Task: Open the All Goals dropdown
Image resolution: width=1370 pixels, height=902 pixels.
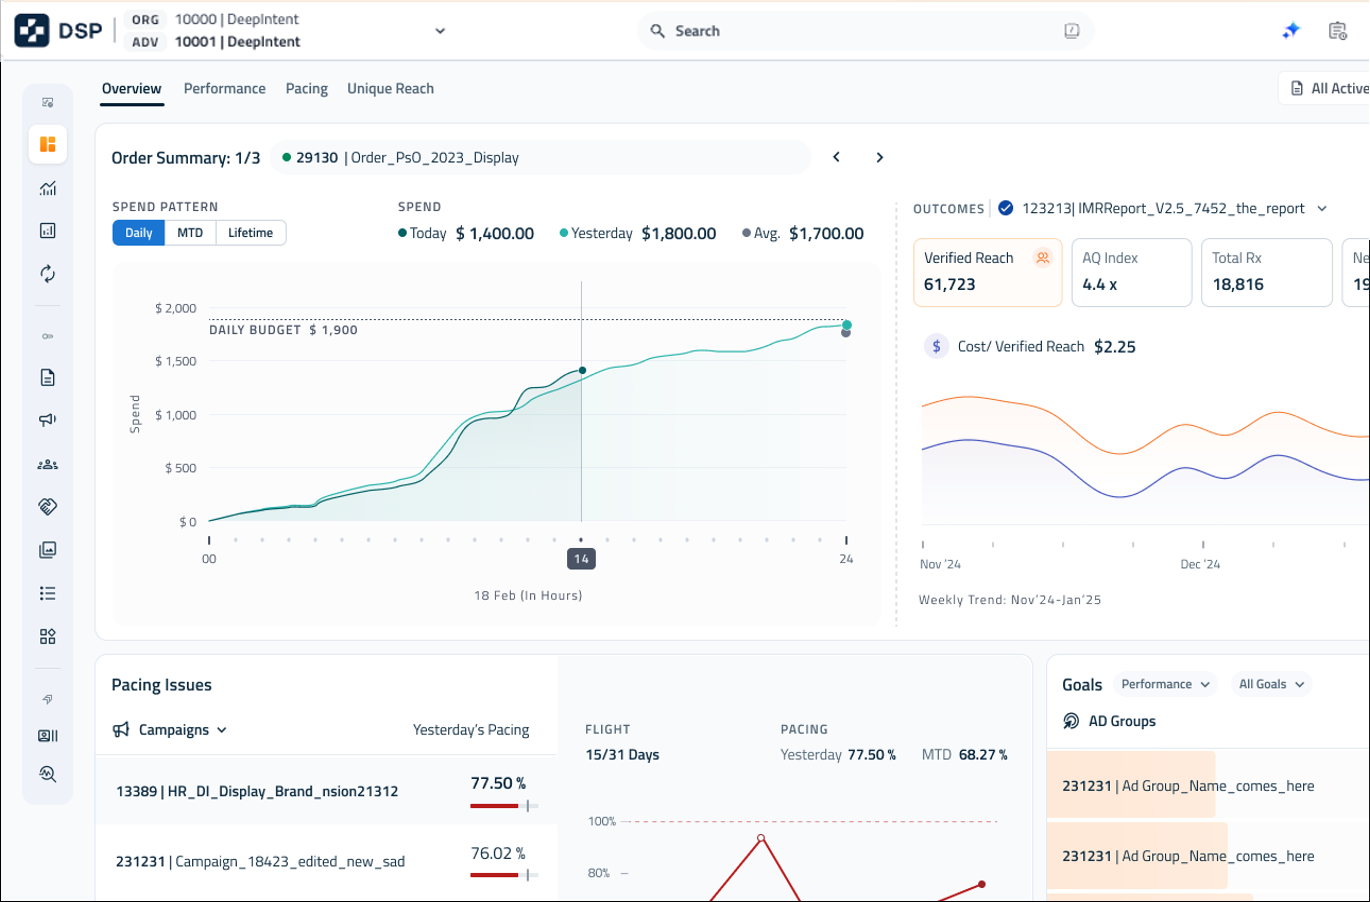Action: (1271, 685)
